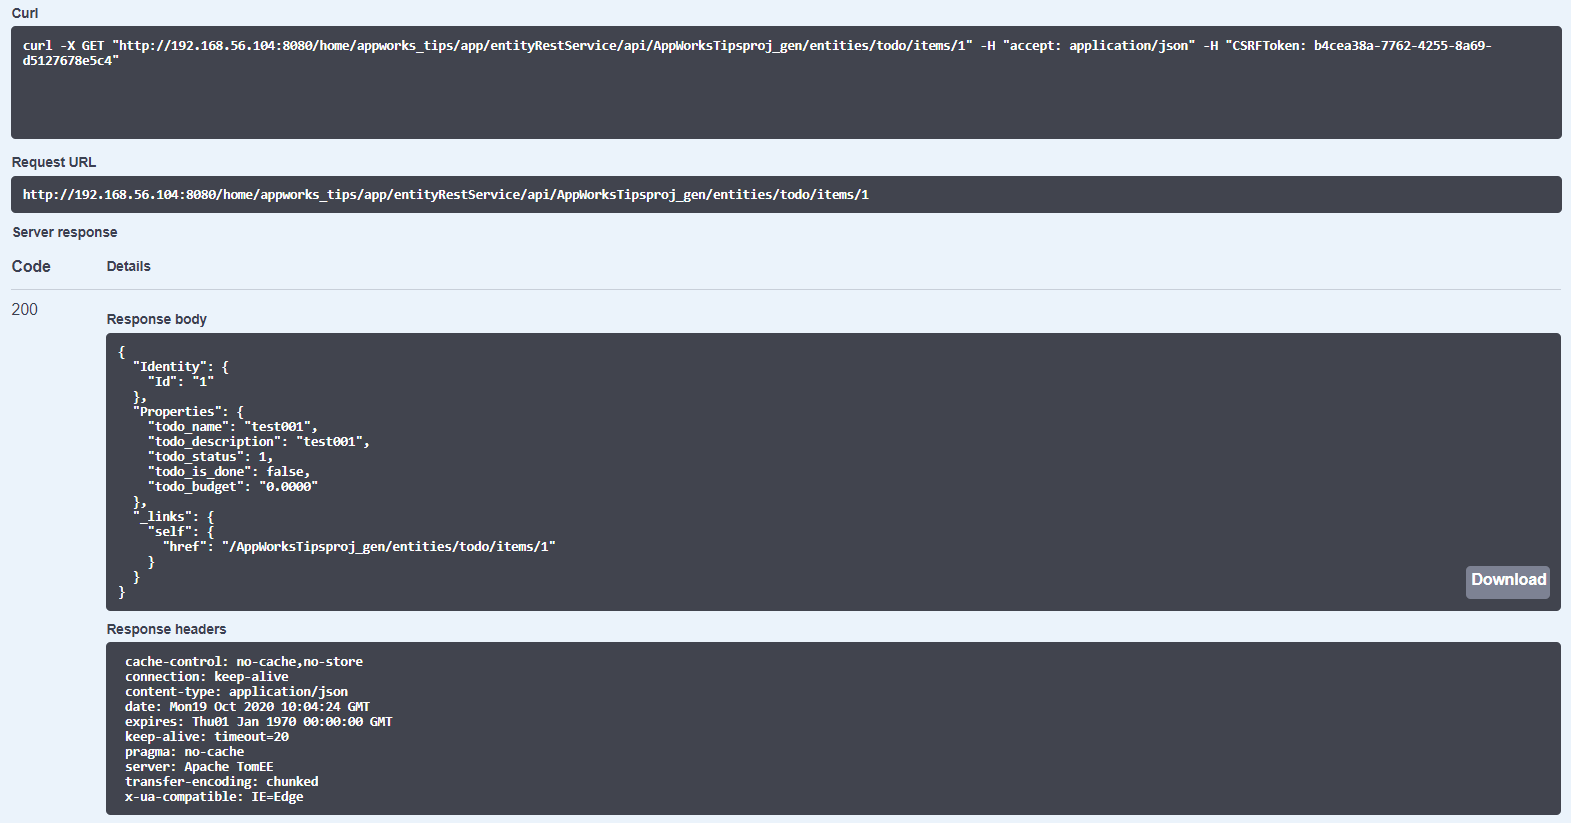Click the "Identity" key in the JSON
1571x823 pixels.
coord(170,367)
